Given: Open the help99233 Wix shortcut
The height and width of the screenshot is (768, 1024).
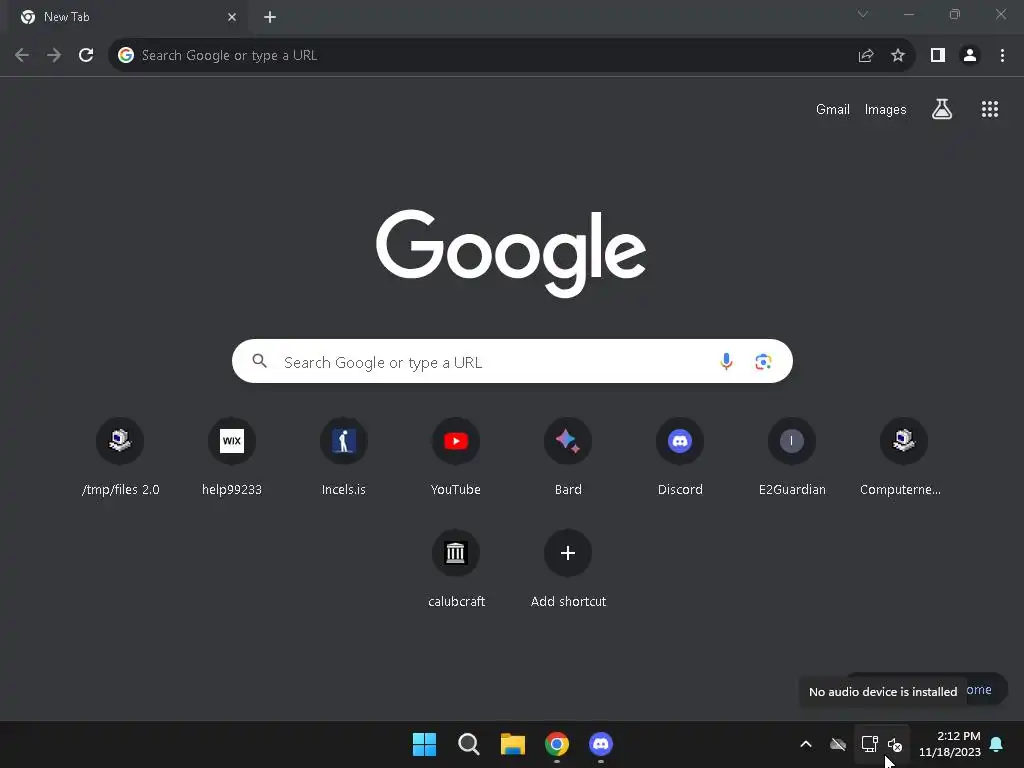Looking at the screenshot, I should coord(232,458).
